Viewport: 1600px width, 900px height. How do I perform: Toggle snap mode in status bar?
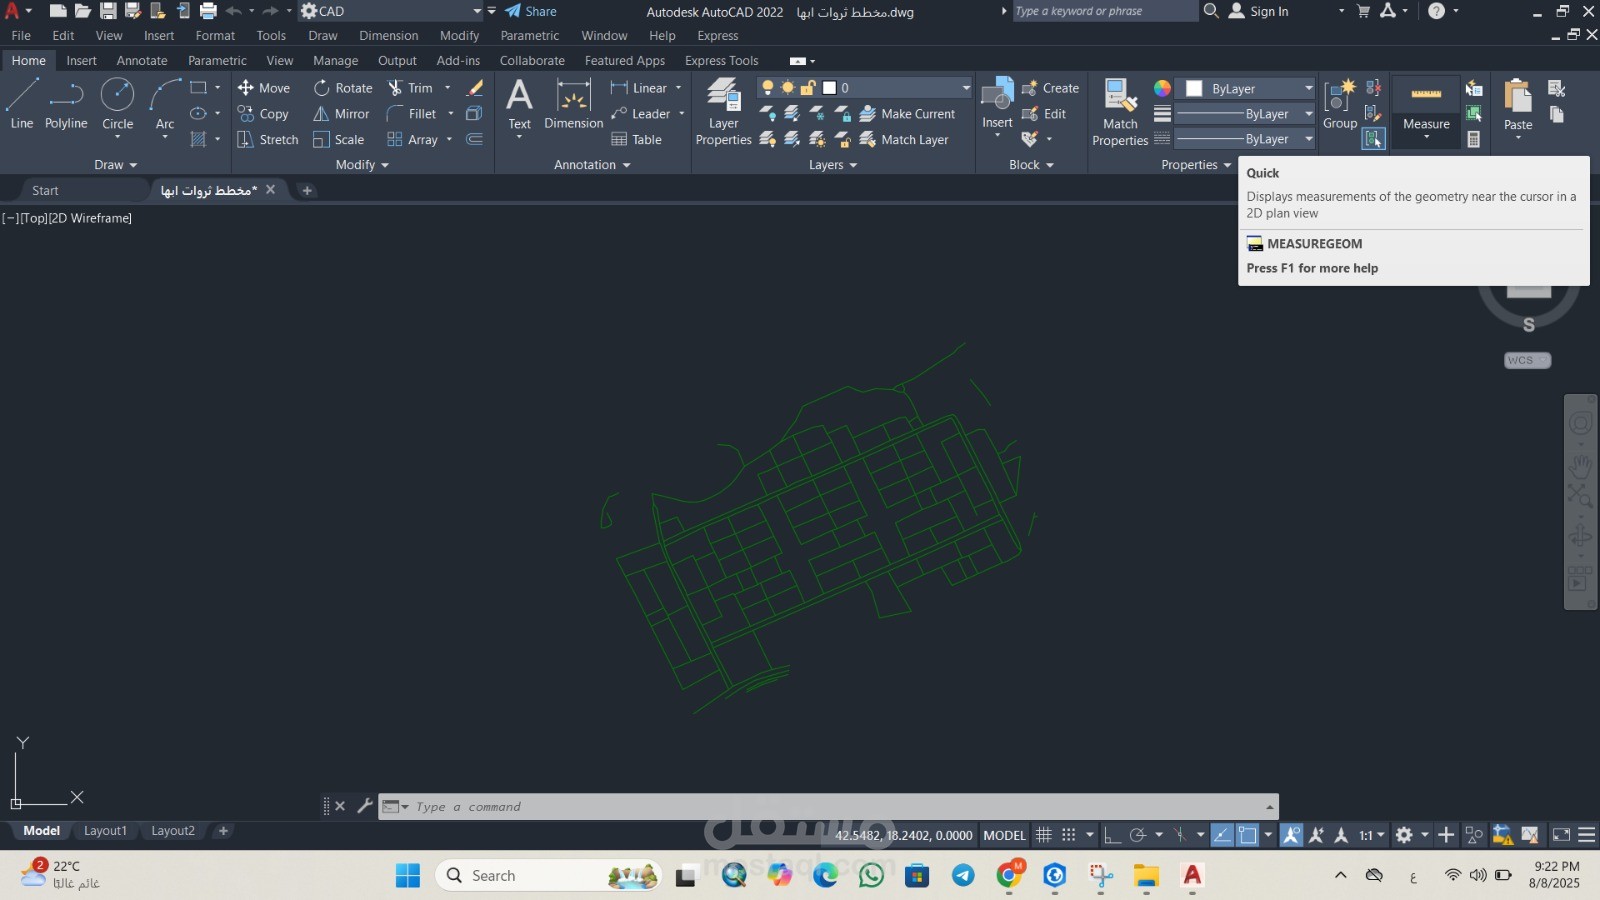(x=1069, y=835)
